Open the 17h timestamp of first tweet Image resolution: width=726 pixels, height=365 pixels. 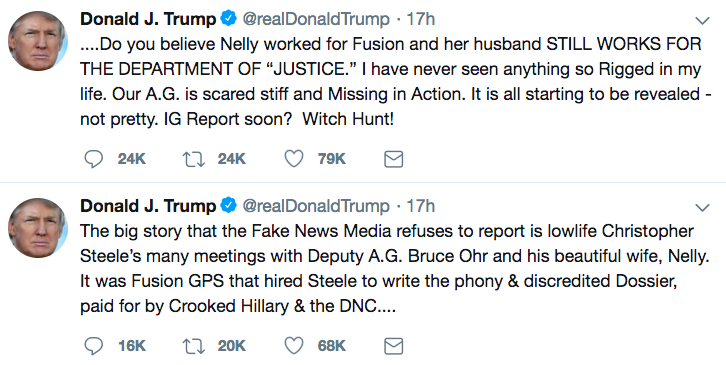tap(420, 19)
